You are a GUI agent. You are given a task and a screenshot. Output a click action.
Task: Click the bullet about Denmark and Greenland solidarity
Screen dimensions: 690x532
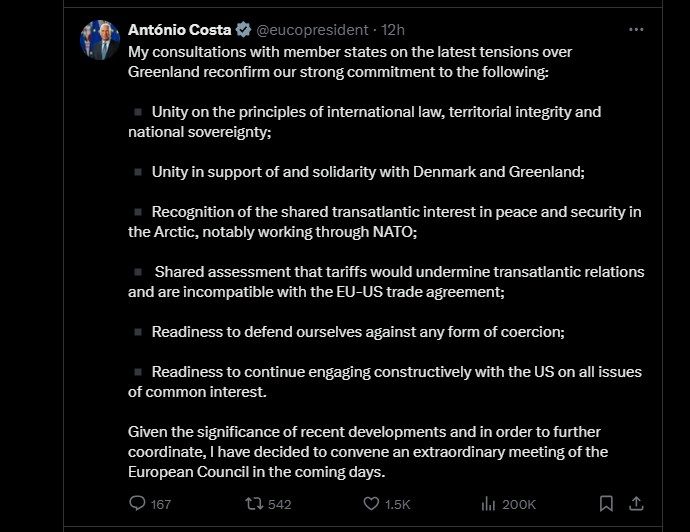pos(367,171)
